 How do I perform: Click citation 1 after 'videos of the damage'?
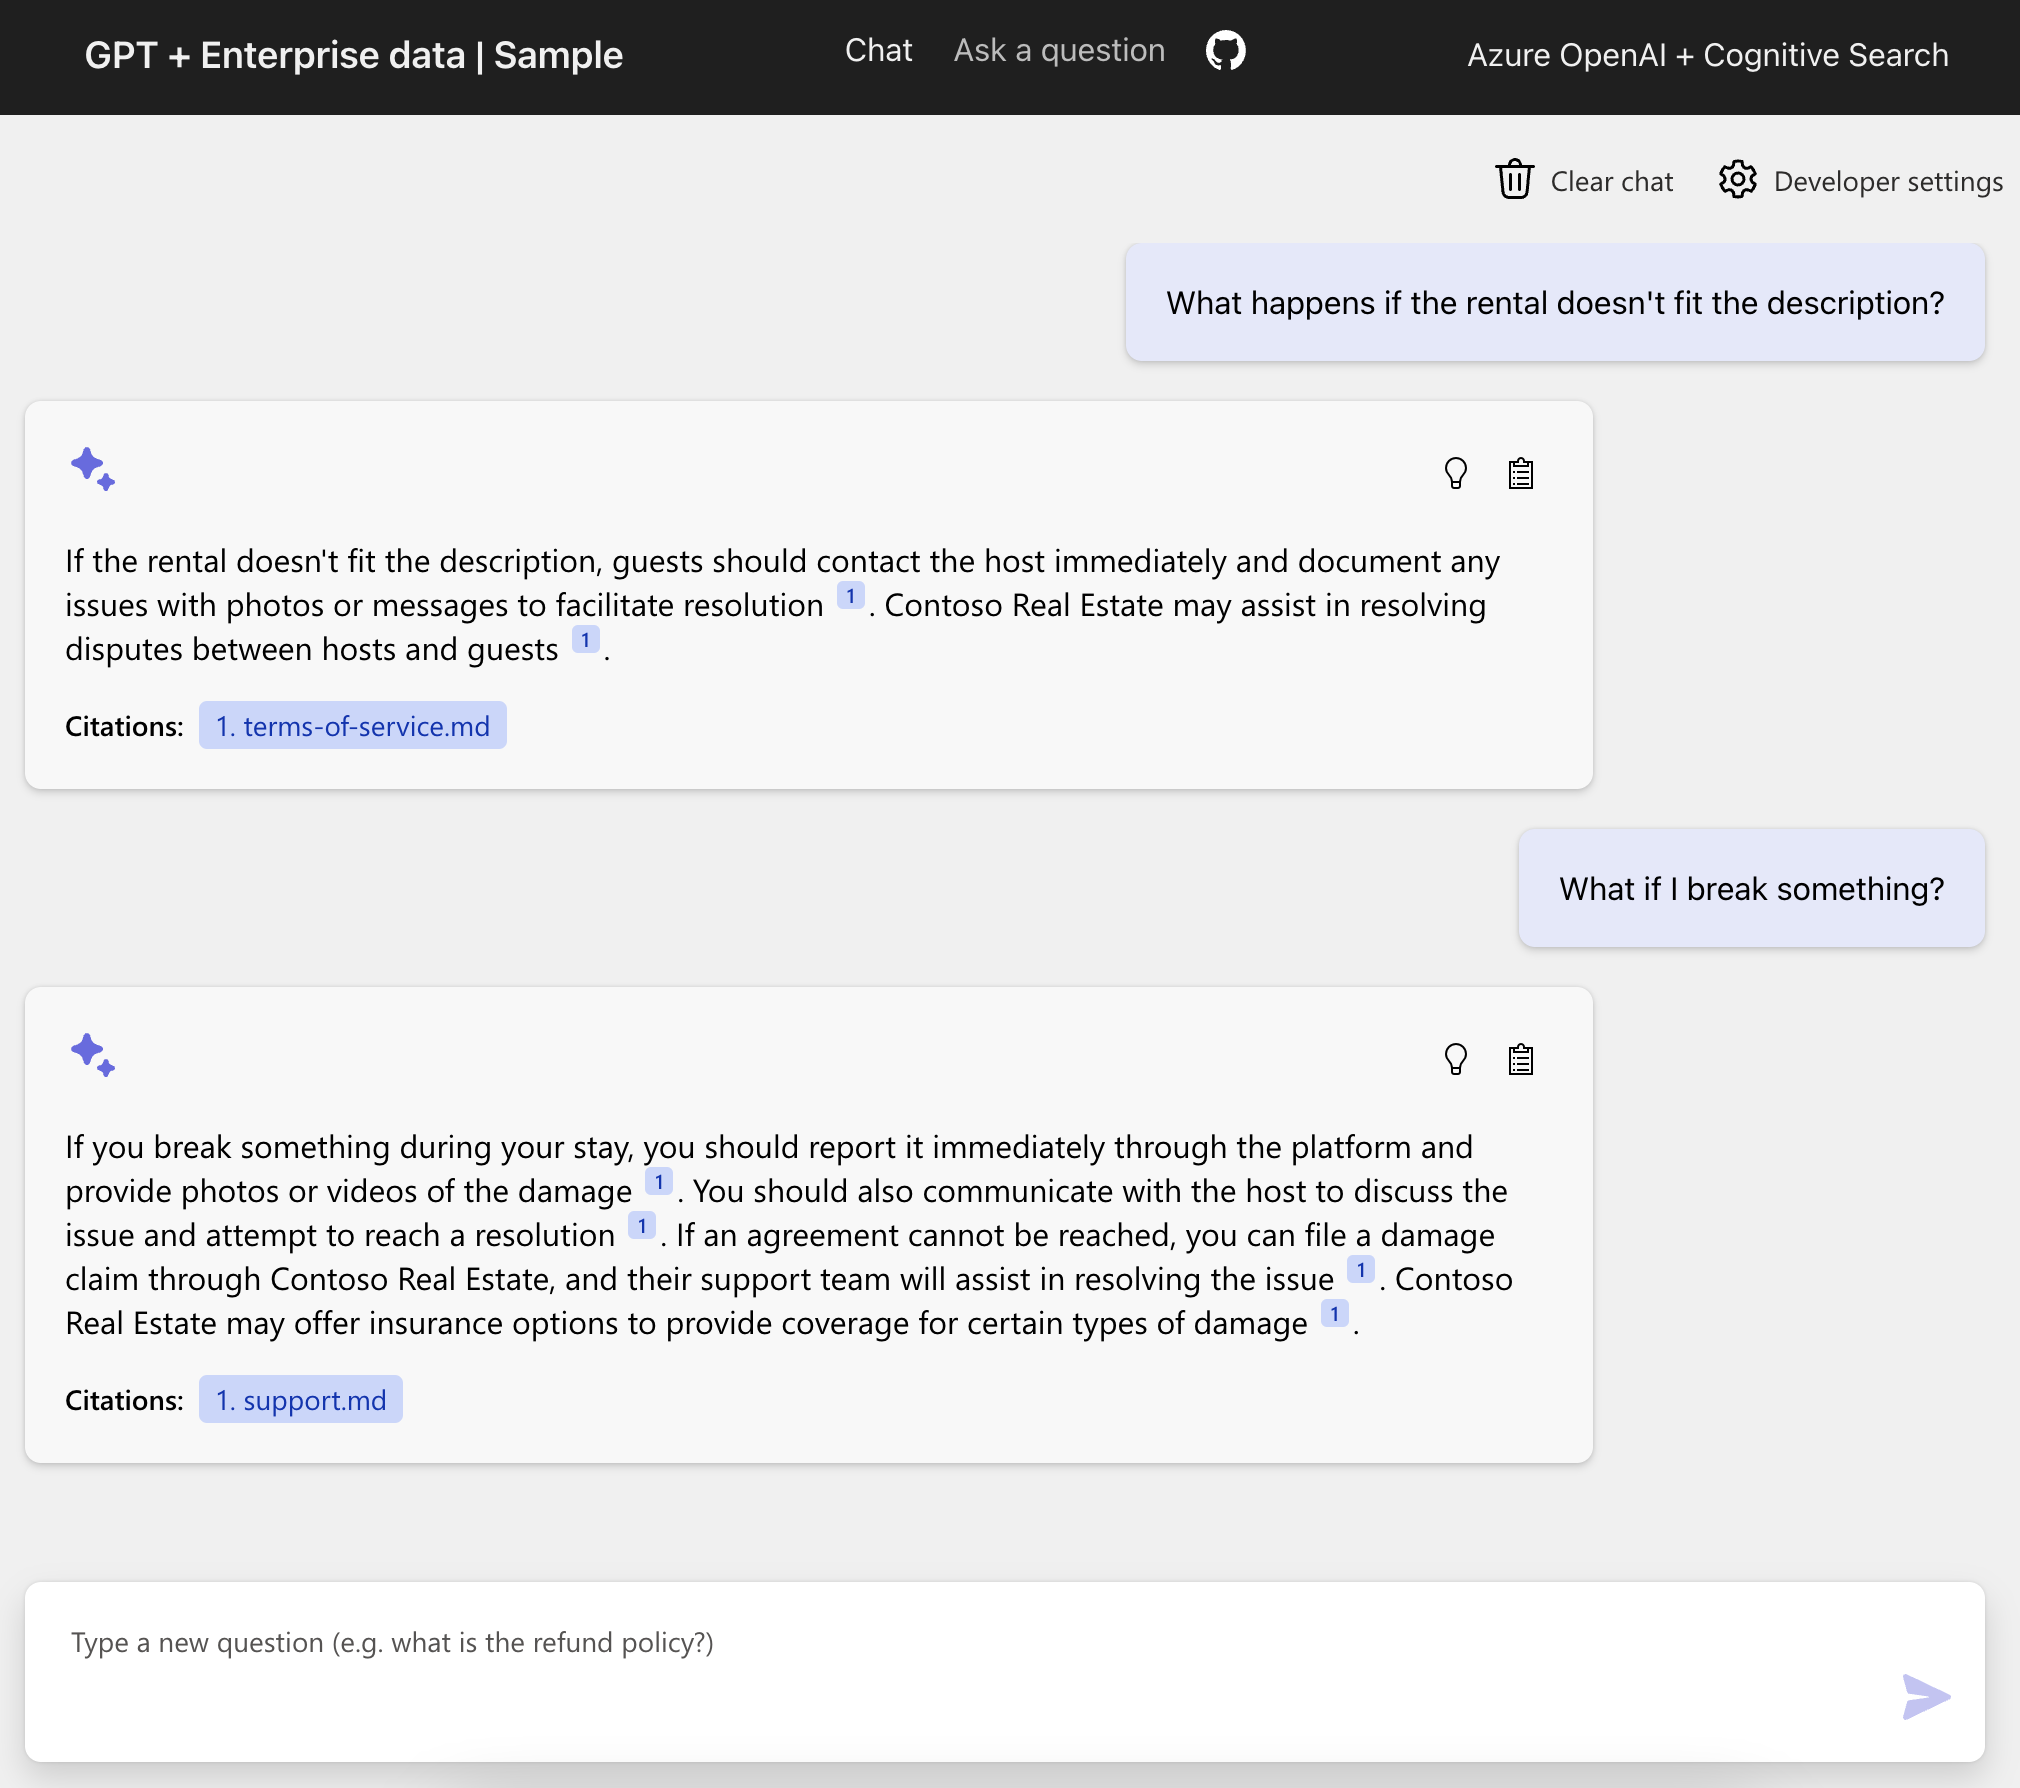[x=658, y=1182]
